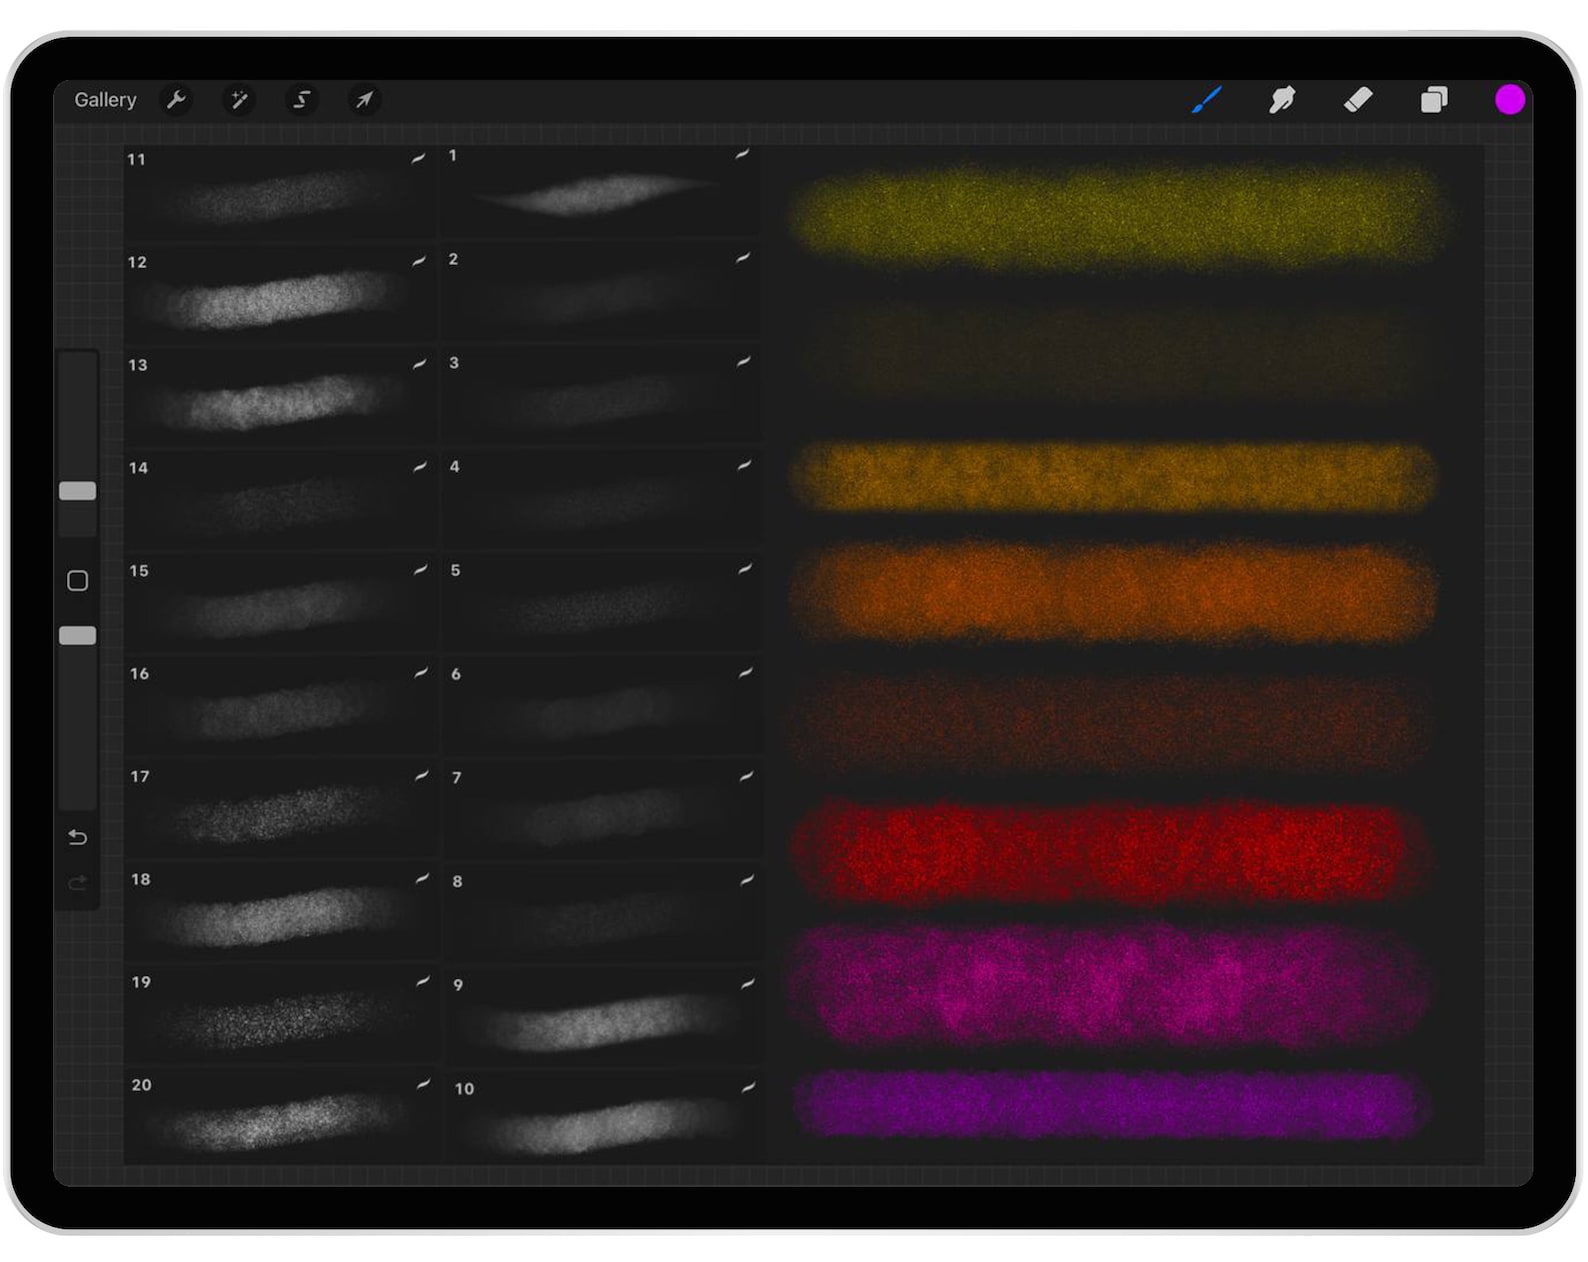Screen dimensions: 1588x1262
Task: Open the Adjustments magic wand menu
Action: pyautogui.click(x=239, y=100)
